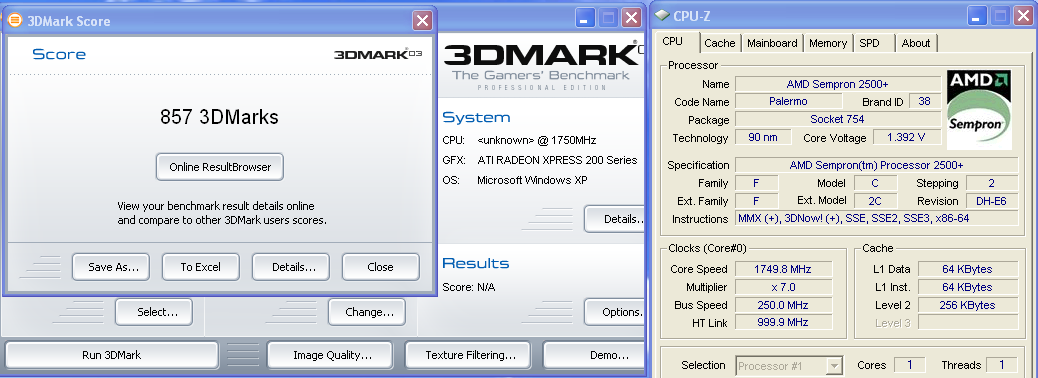Click the Stepping value 2
This screenshot has width=1038, height=378.
click(992, 183)
